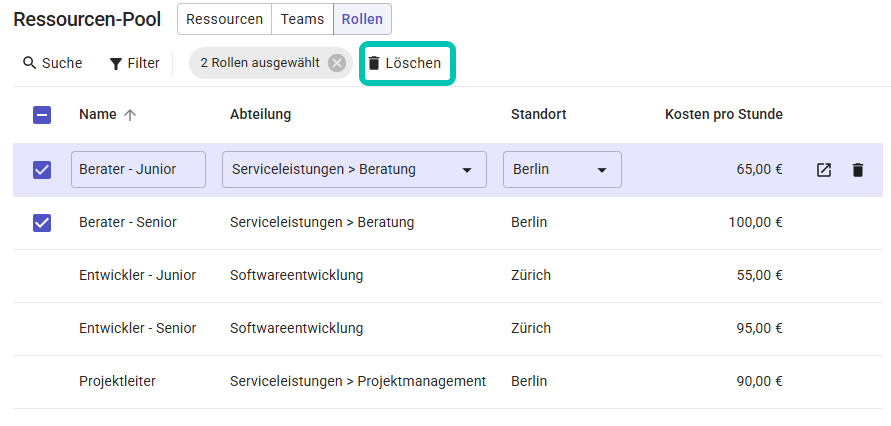
Task: Open Berater - Junior in new view icon
Action: click(x=824, y=170)
